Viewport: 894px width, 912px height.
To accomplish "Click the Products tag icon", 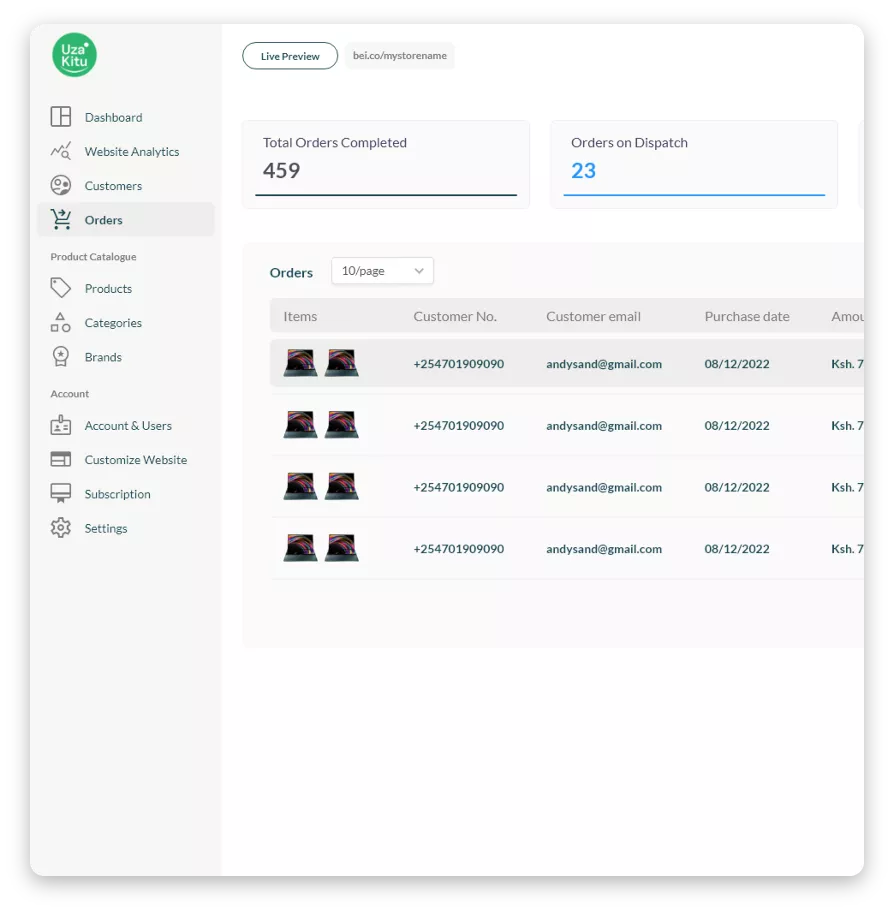I will tap(60, 288).
